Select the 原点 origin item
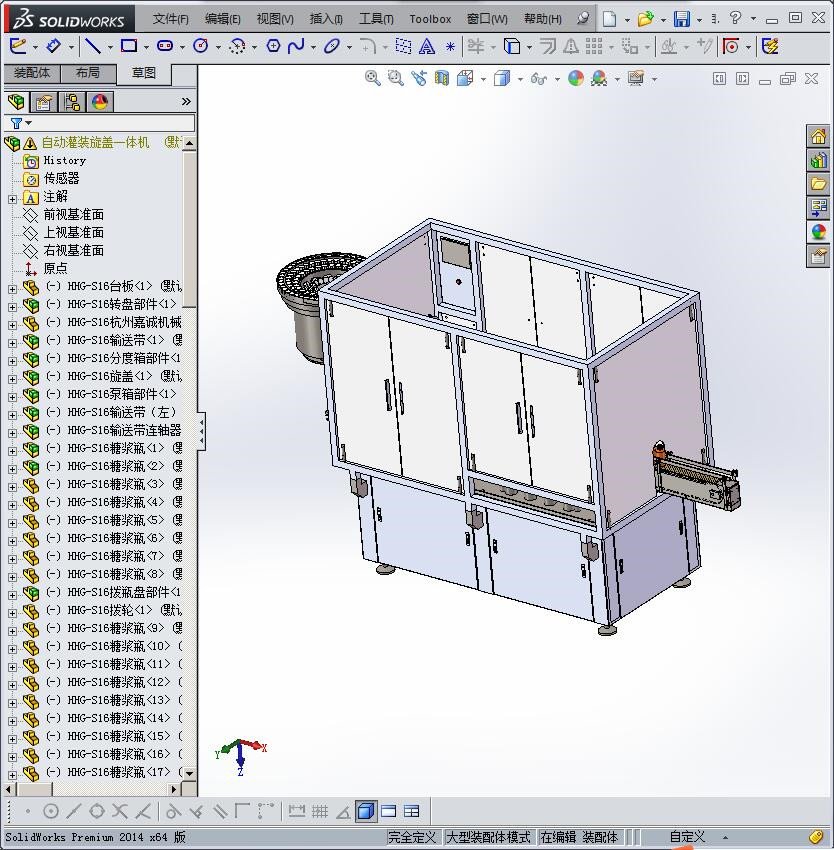 pos(55,268)
